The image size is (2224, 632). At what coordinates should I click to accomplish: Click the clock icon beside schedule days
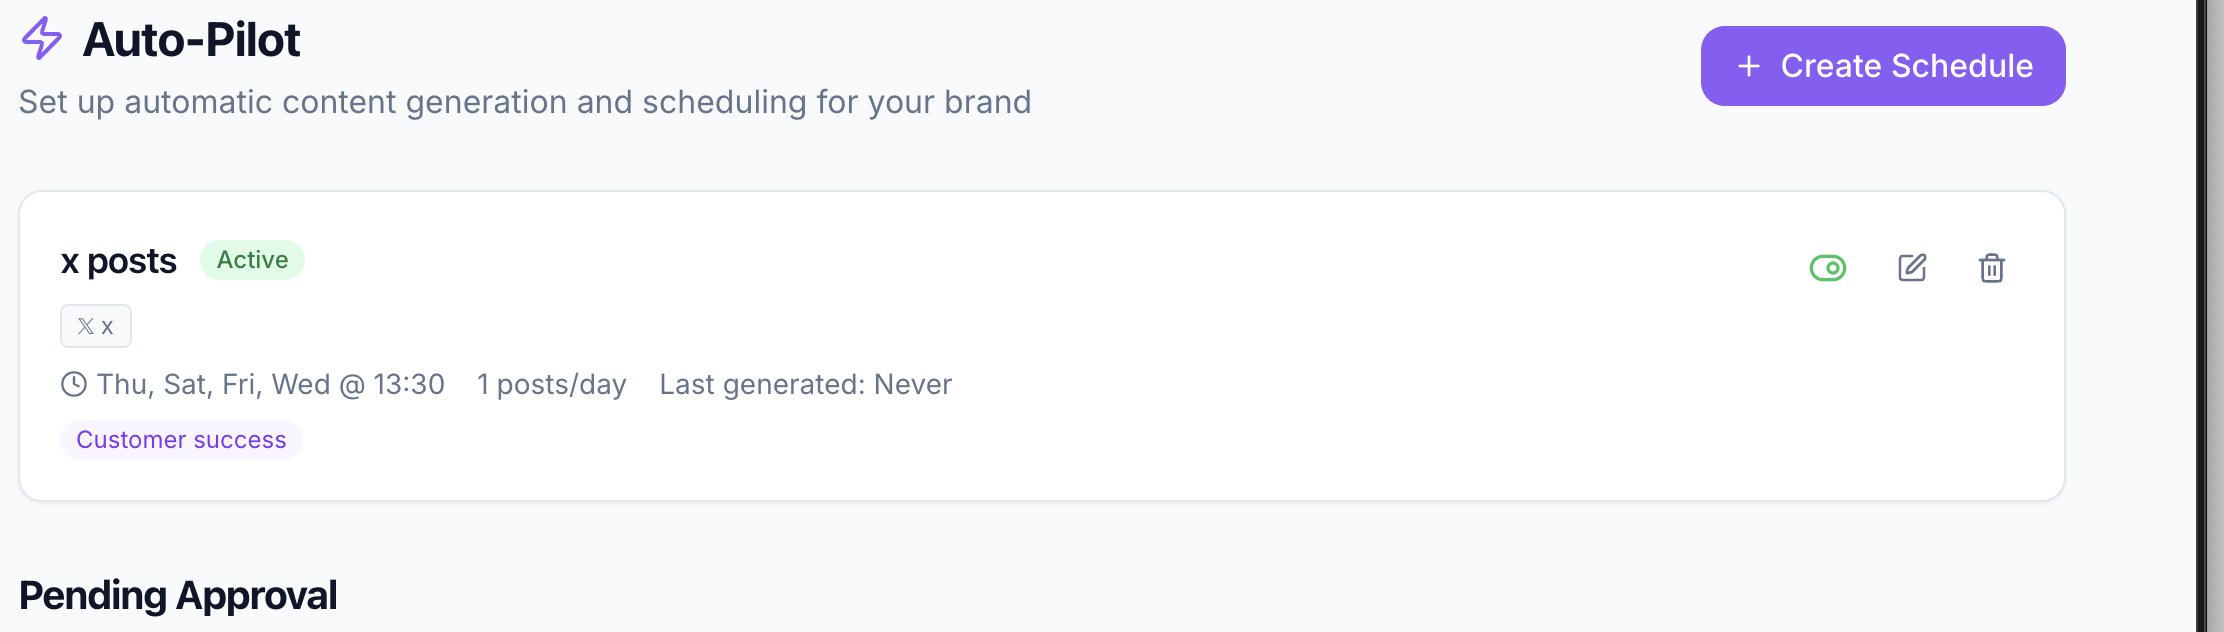click(x=74, y=384)
